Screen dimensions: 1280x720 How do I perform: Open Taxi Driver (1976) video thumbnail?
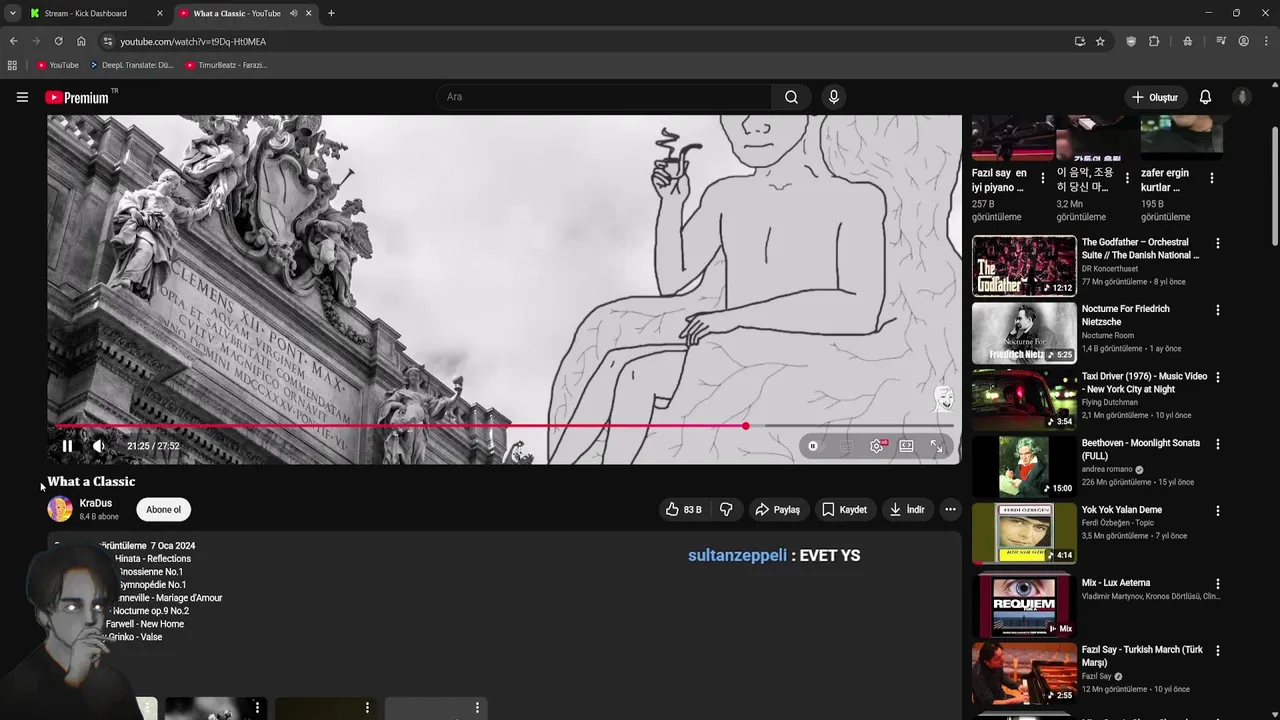pyautogui.click(x=1024, y=399)
